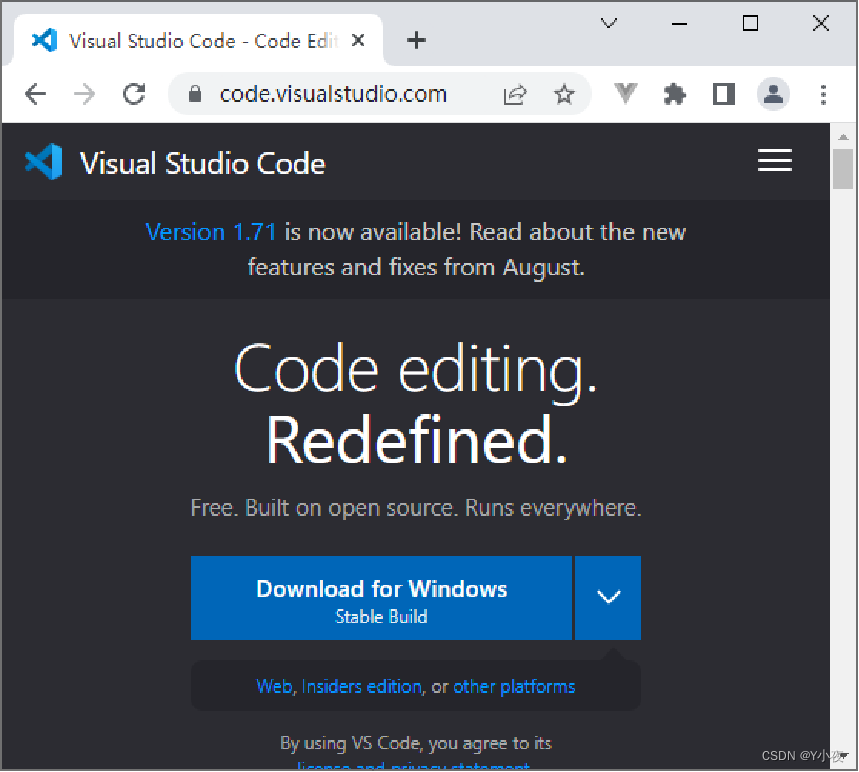Close the Visual Studio Code tab

(358, 40)
